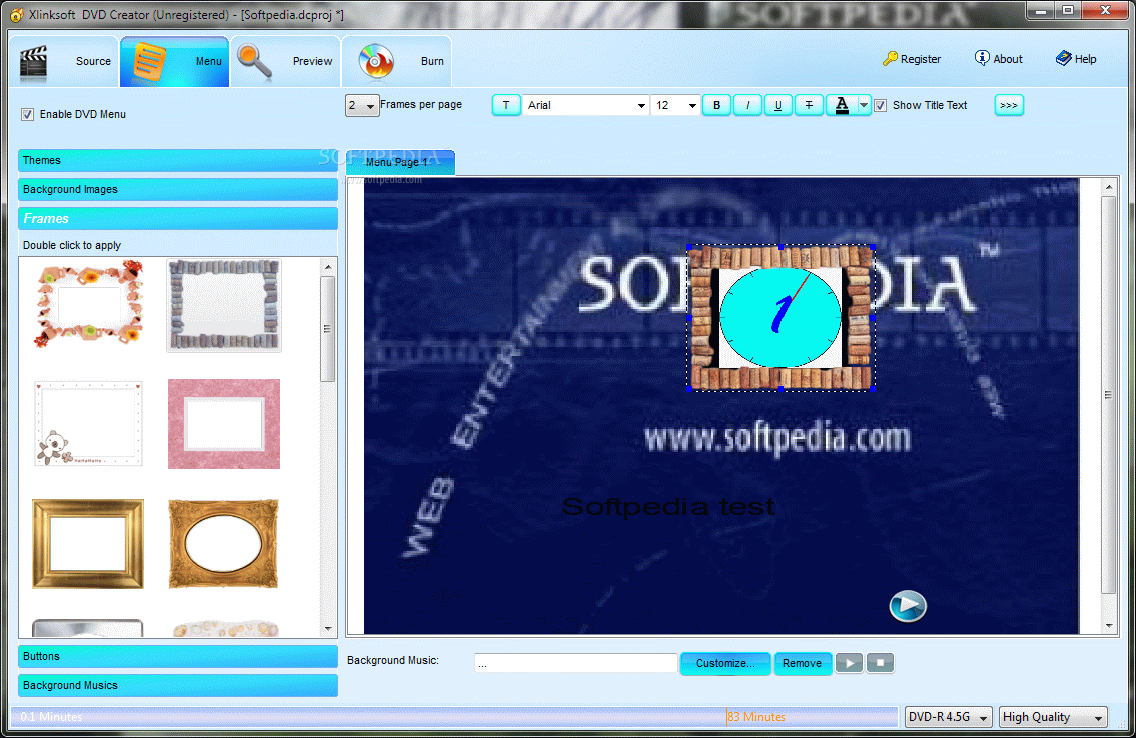Toggle italic formatting
1136x738 pixels.
coord(747,106)
